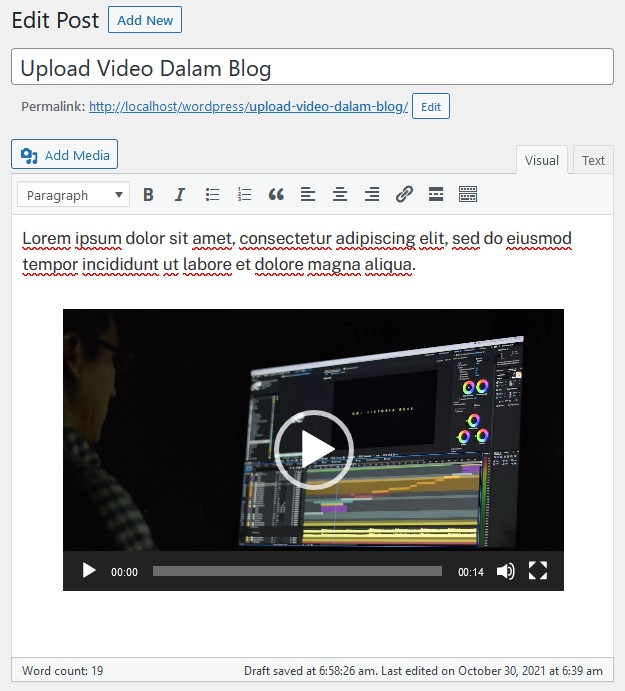The width and height of the screenshot is (625, 691).
Task: Click the Edit Post heading
Action: (56, 20)
